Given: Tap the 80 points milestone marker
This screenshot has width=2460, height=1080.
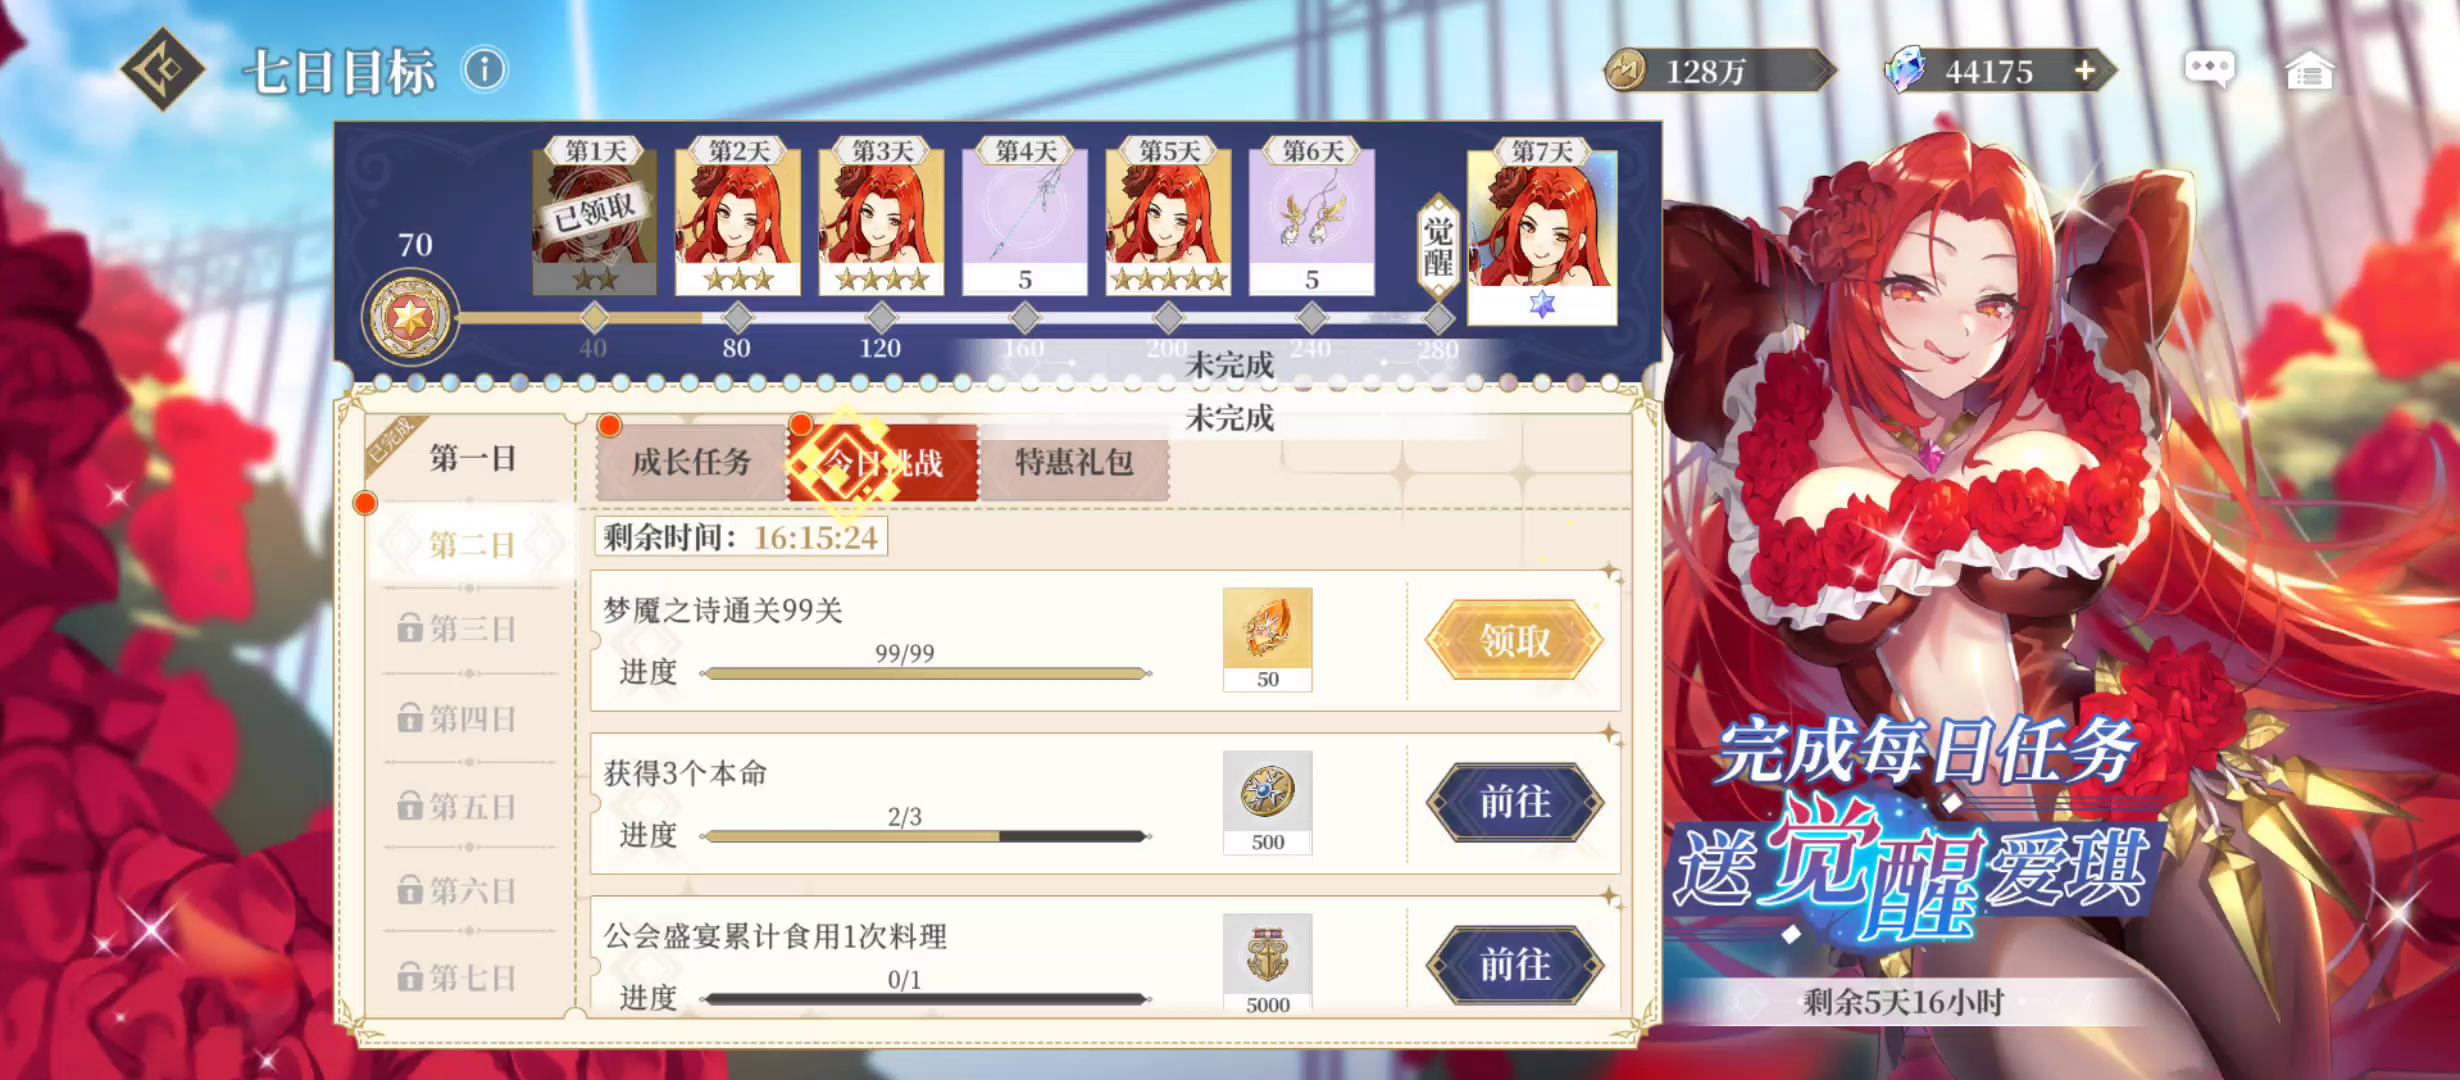Looking at the screenshot, I should pos(737,319).
